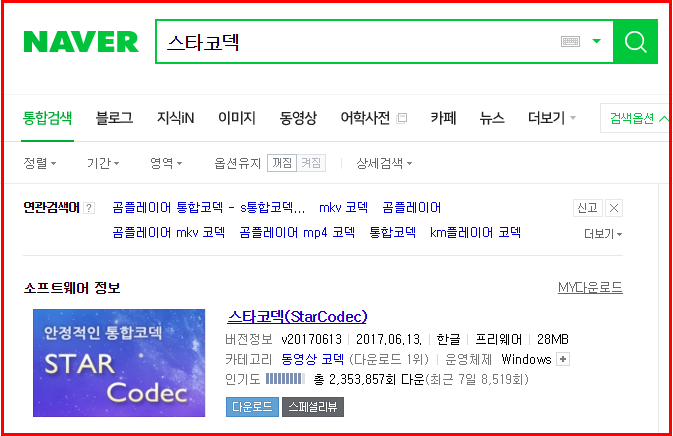Viewport: 673px width, 436px height.
Task: Switch to the 카페 tab
Action: coord(443,118)
